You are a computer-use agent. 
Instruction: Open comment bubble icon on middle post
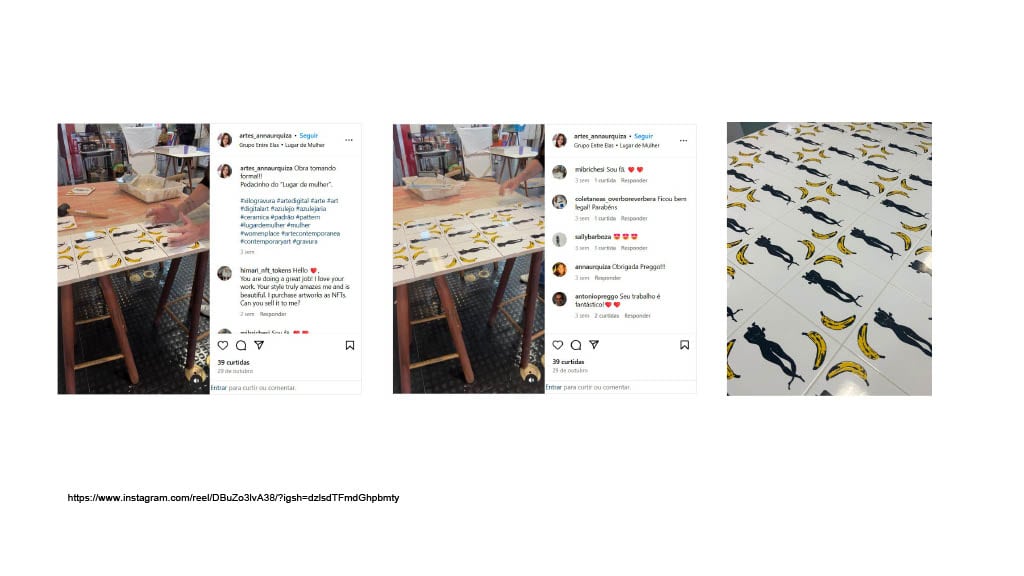[576, 344]
